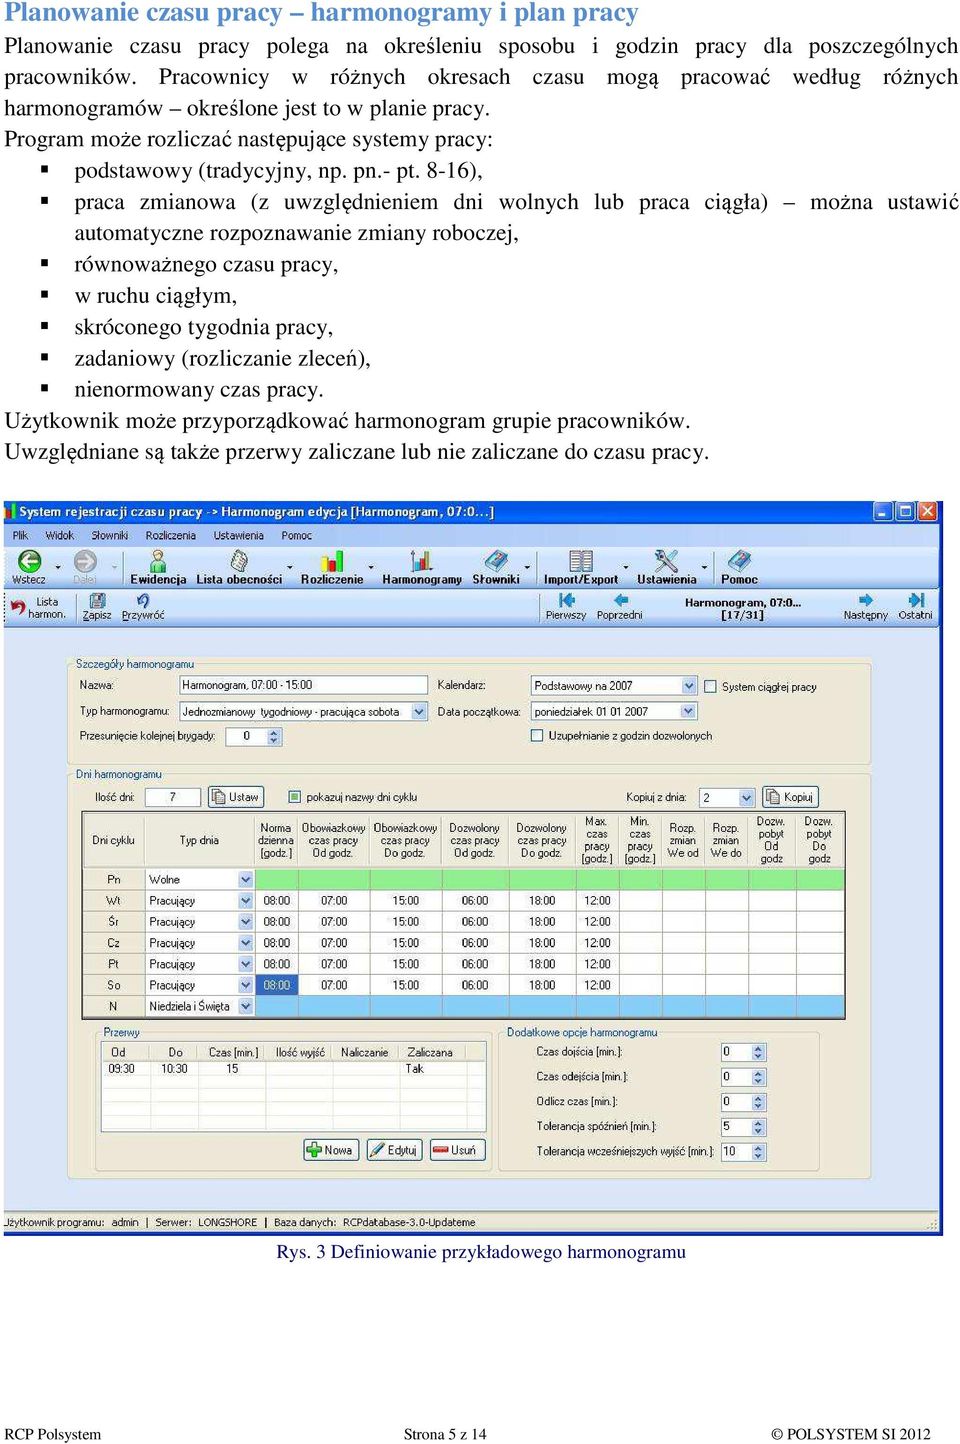Open day type dropdown for Wt row
Viewport: 960px width, 1444px height.
coord(246,901)
